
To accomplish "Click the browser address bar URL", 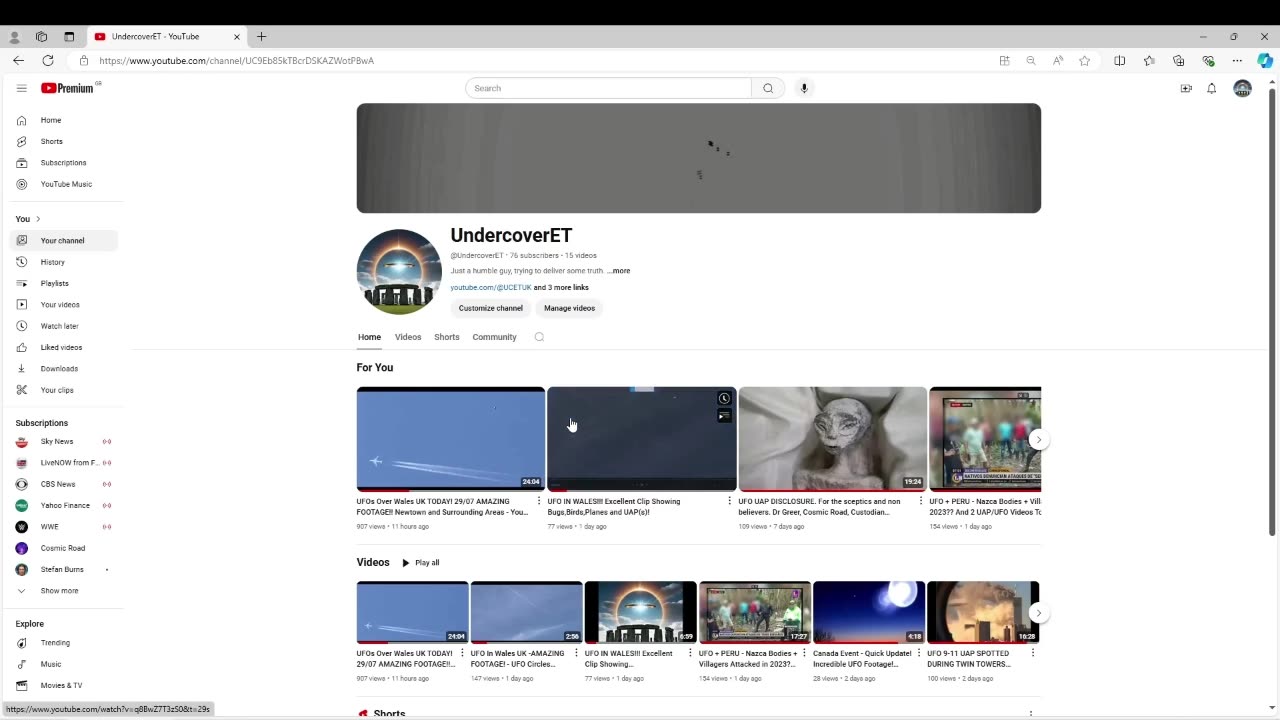I will (236, 60).
